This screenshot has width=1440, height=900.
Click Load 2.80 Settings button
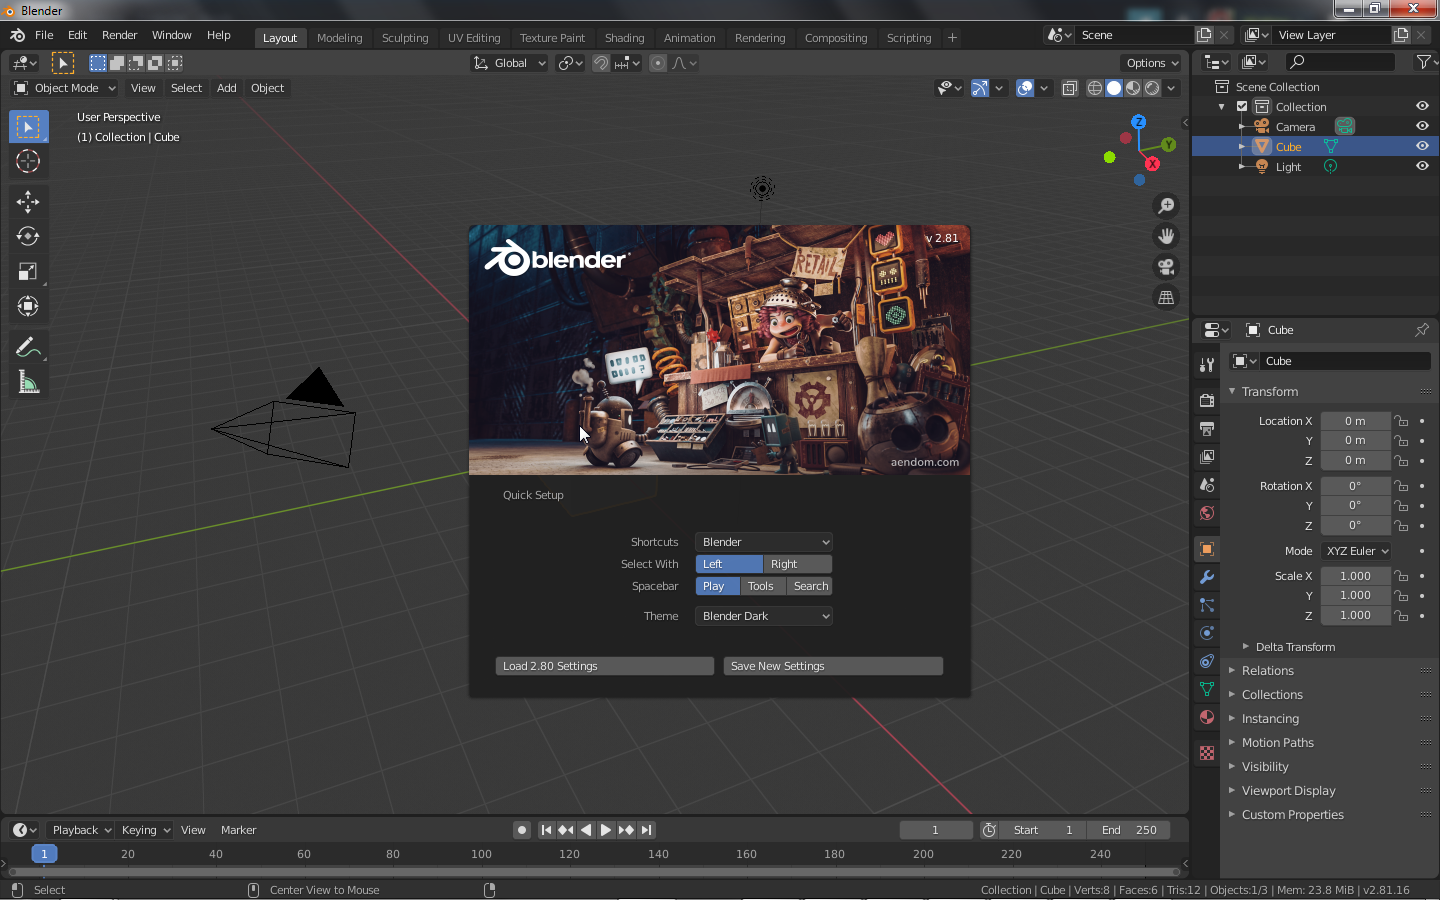[x=605, y=666]
